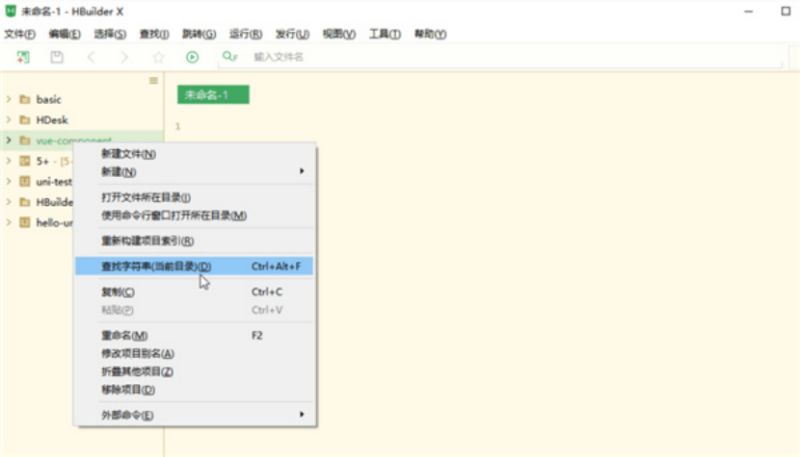Viewport: 800px width, 457px height.
Task: Choose 重新构建项目索引(R)
Action: (x=194, y=241)
